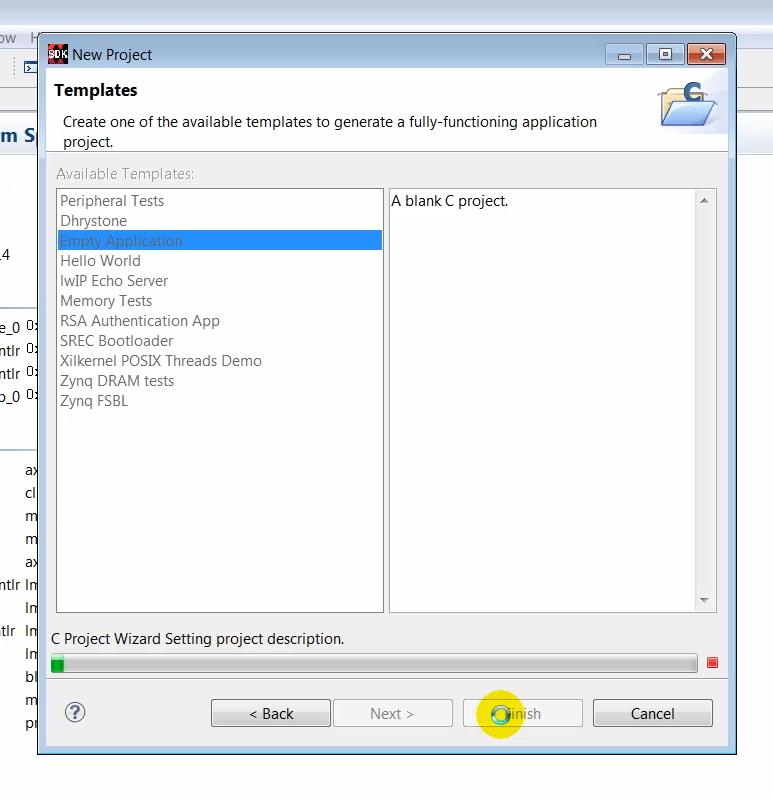Click the Back button
Viewport: 773px width, 799px height.
click(271, 713)
